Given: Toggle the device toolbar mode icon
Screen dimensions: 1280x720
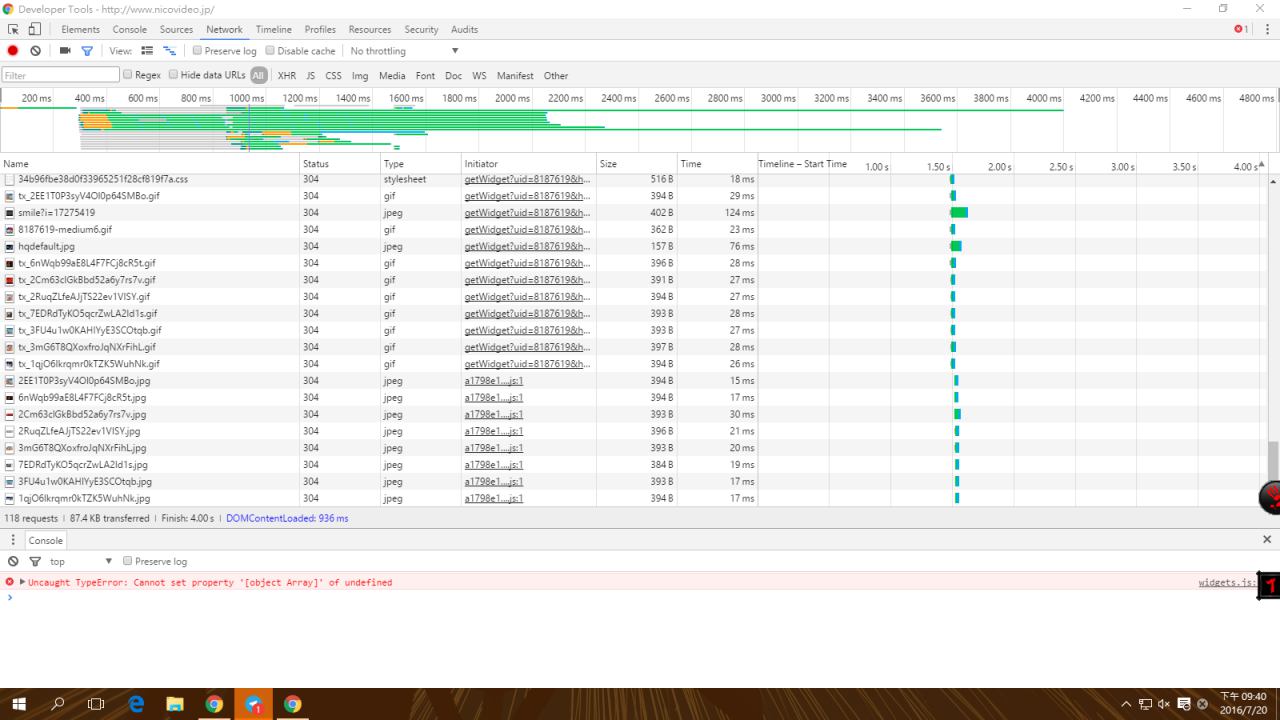Looking at the screenshot, I should coord(35,30).
